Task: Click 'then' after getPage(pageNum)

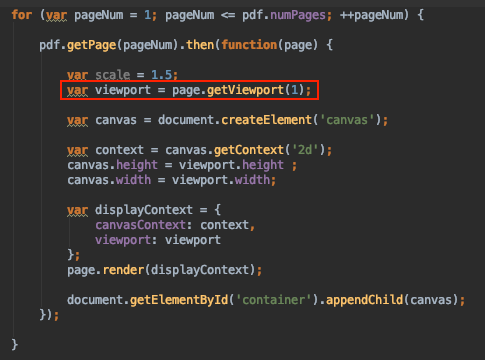Action: (x=200, y=45)
